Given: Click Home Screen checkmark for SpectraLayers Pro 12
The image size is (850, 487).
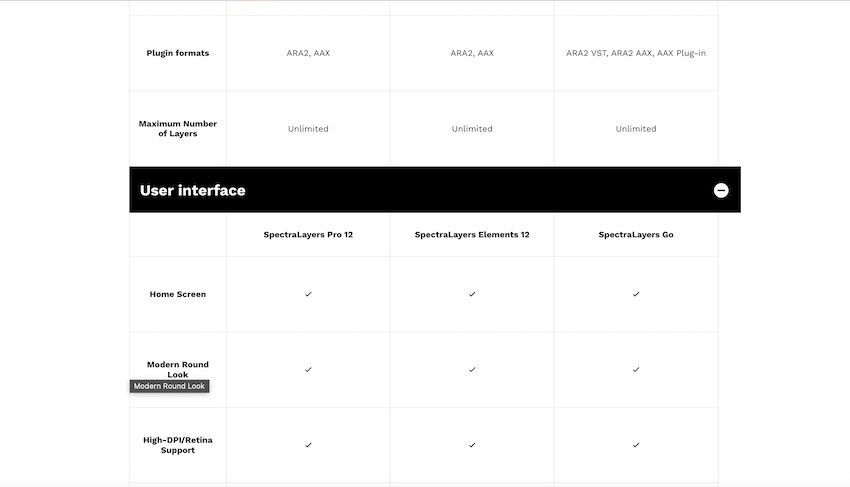Looking at the screenshot, I should click(308, 294).
